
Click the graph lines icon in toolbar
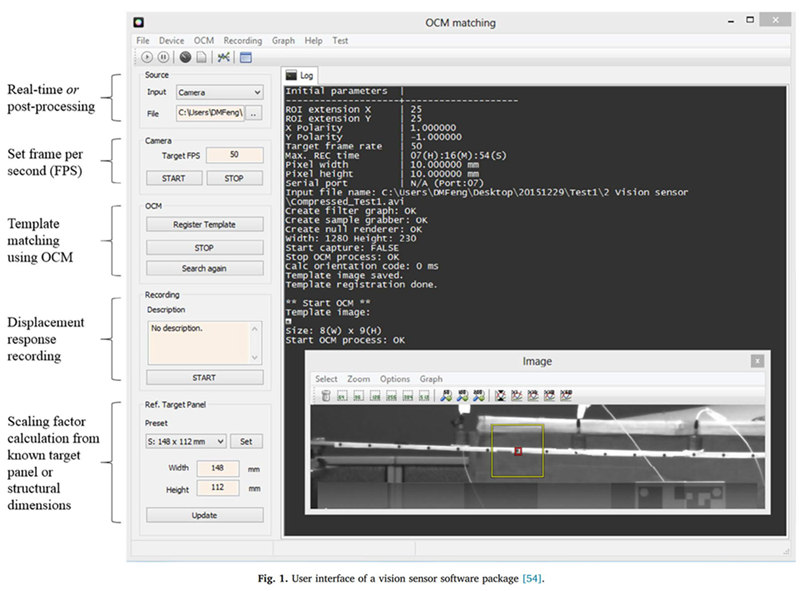point(223,57)
